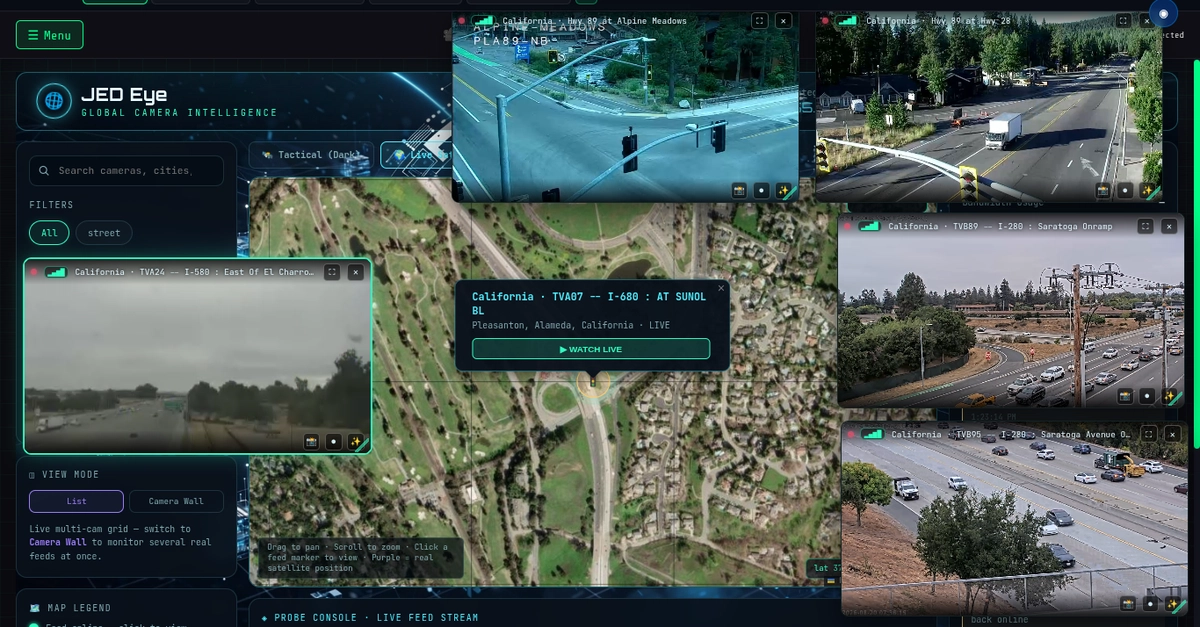This screenshot has width=1200, height=627.
Task: Take snapshot of Hwy 89 at Hwy 28 feed
Action: tap(1103, 190)
